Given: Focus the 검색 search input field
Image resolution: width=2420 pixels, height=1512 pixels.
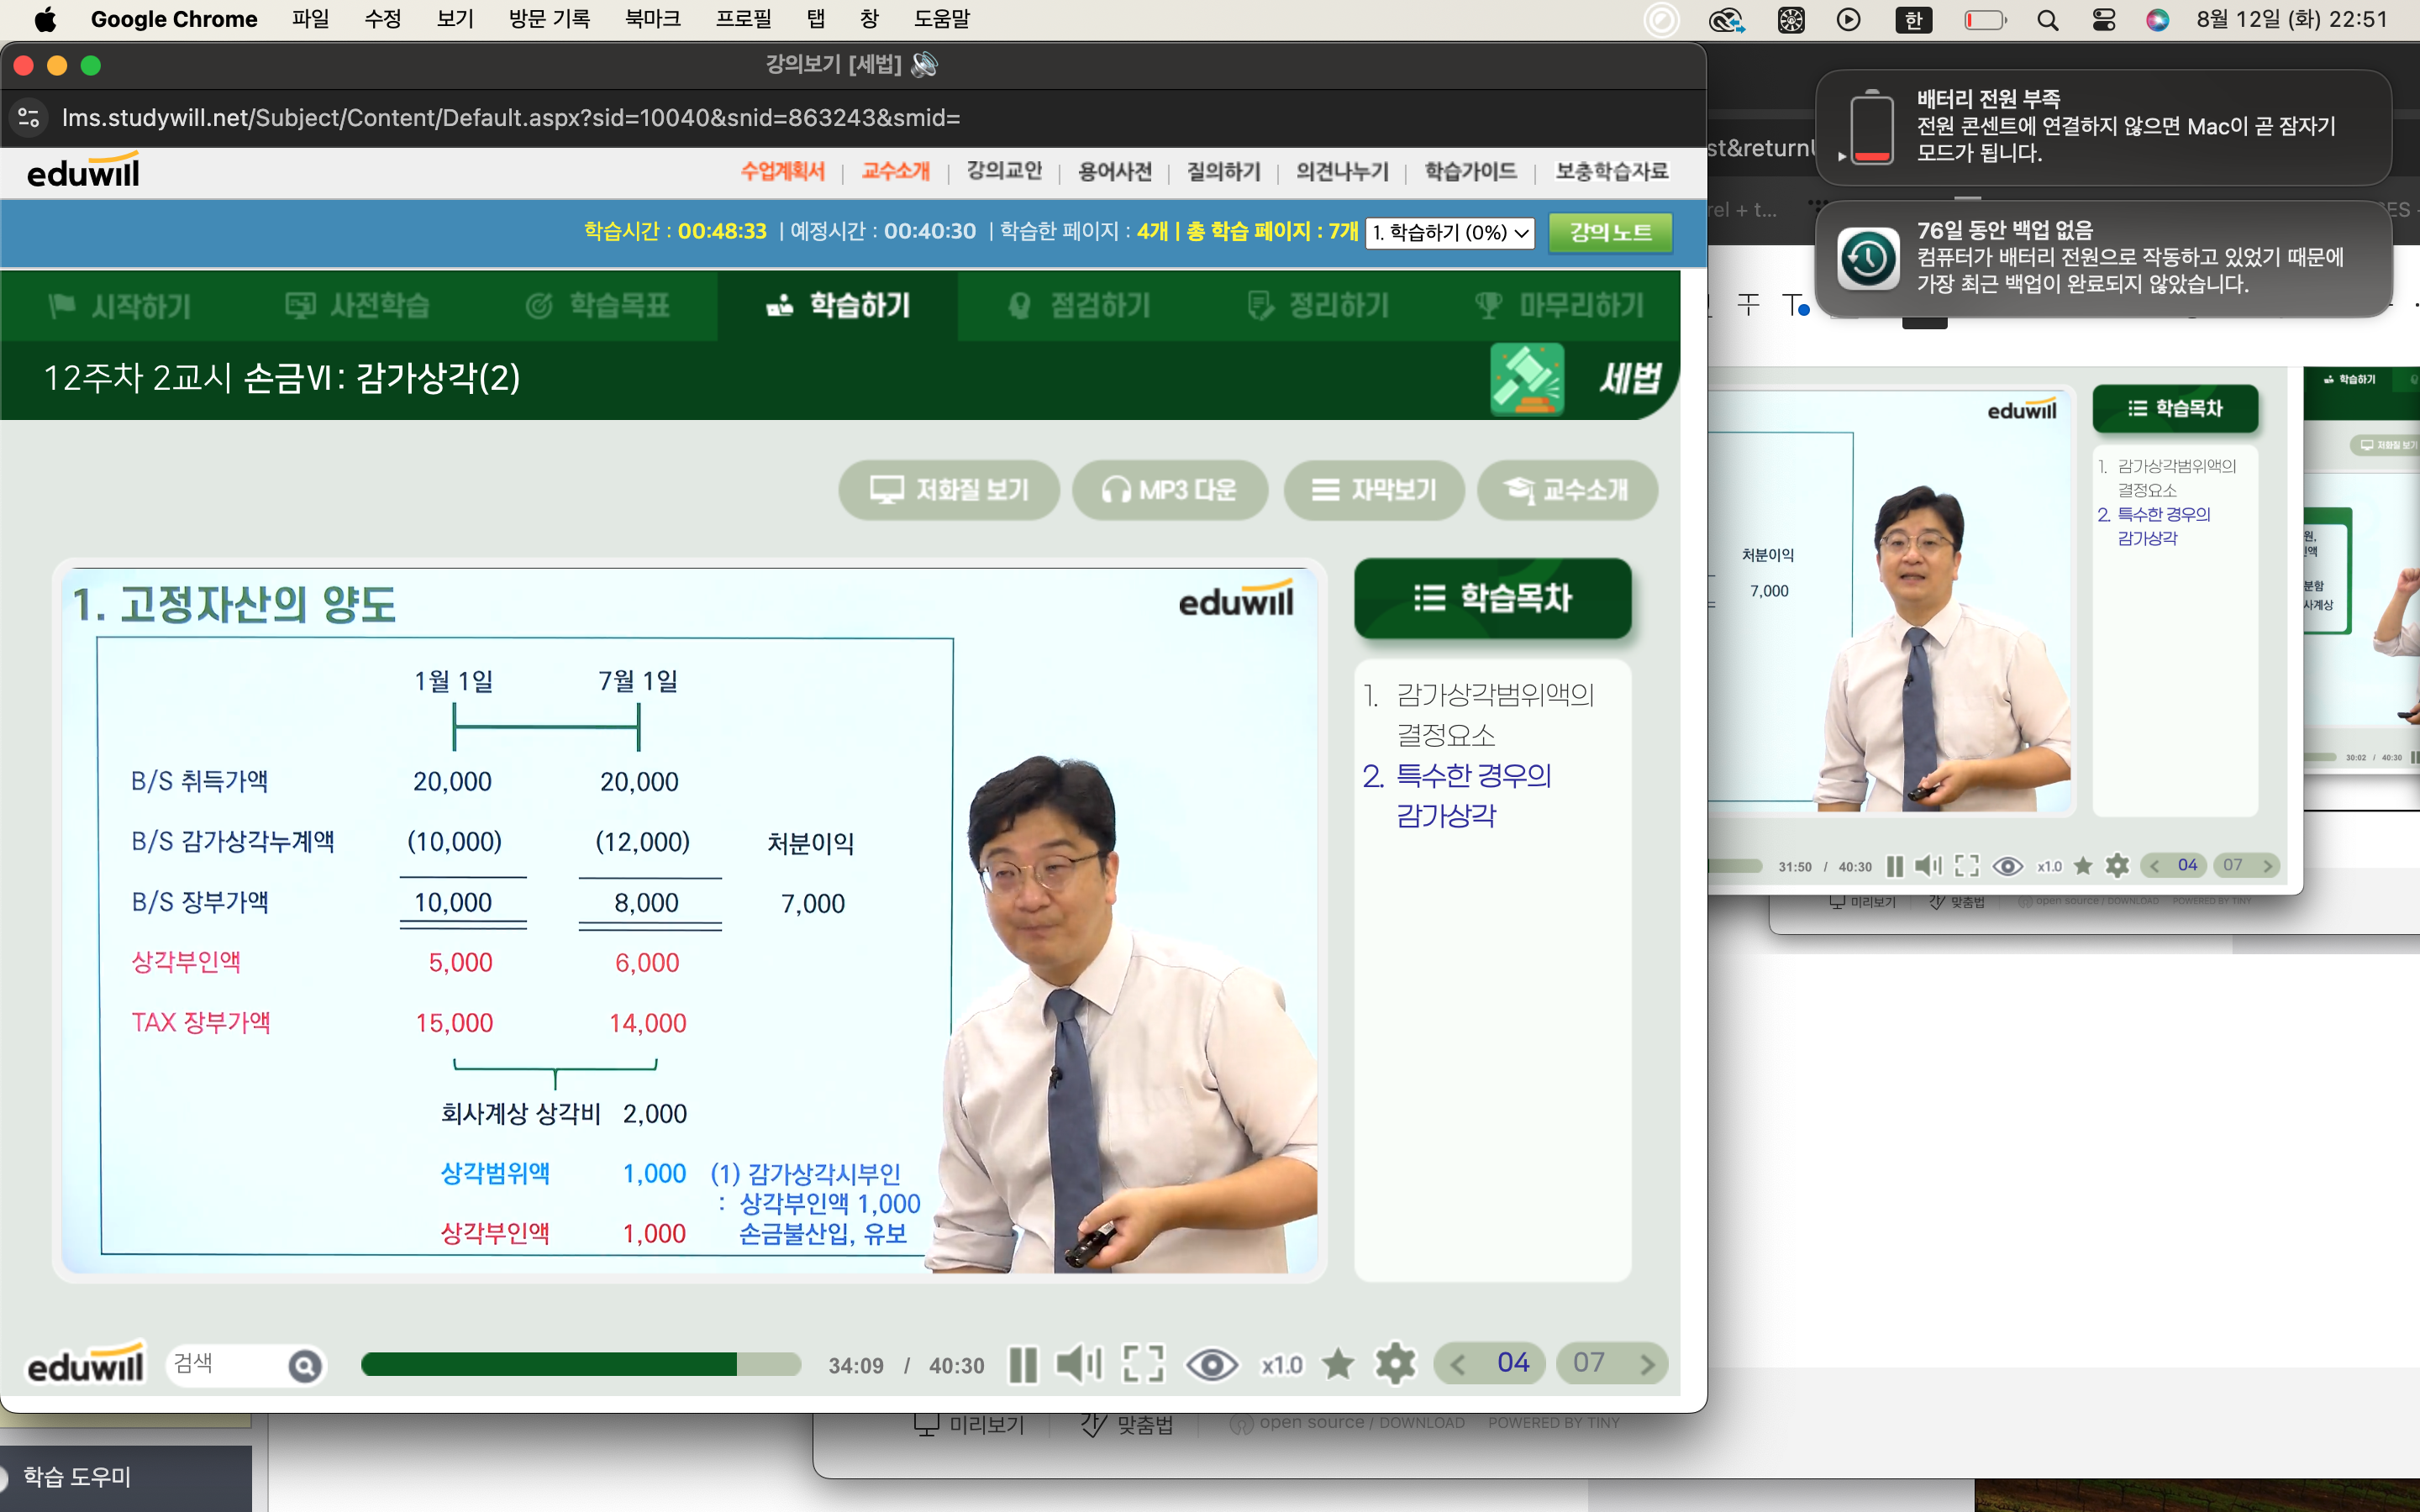Looking at the screenshot, I should click(x=226, y=1364).
